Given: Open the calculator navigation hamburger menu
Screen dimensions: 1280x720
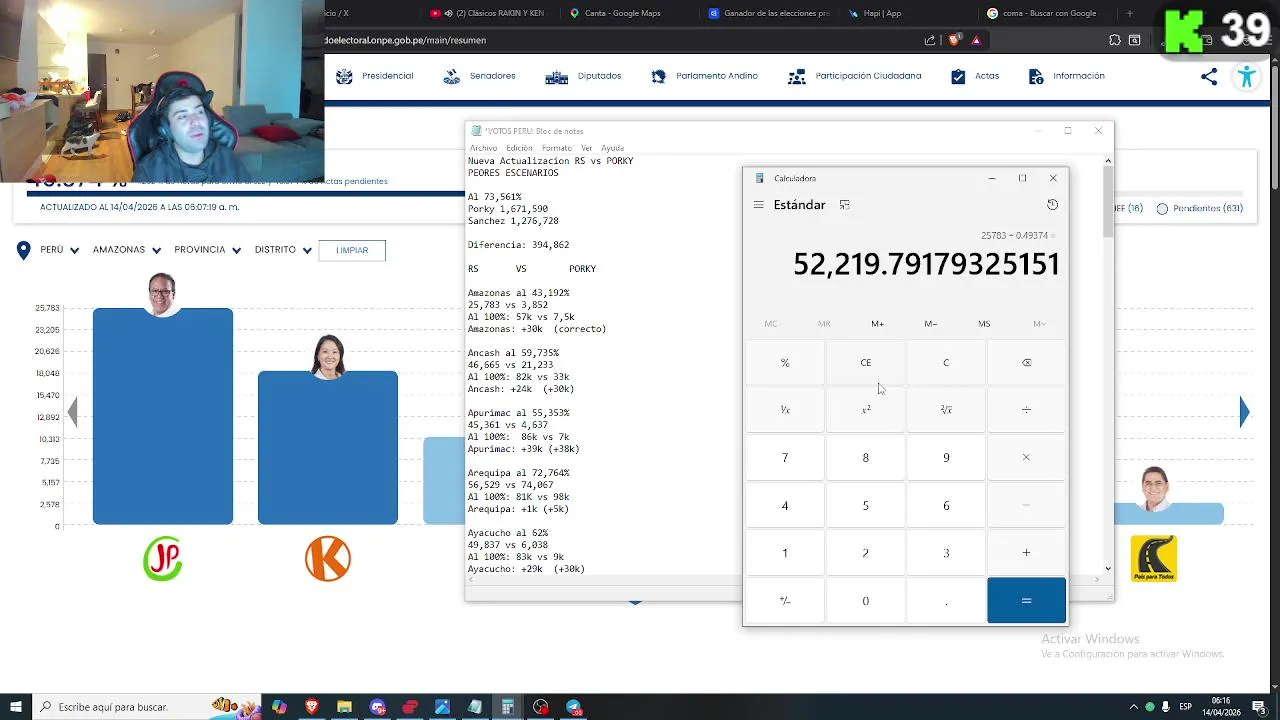Looking at the screenshot, I should point(759,205).
